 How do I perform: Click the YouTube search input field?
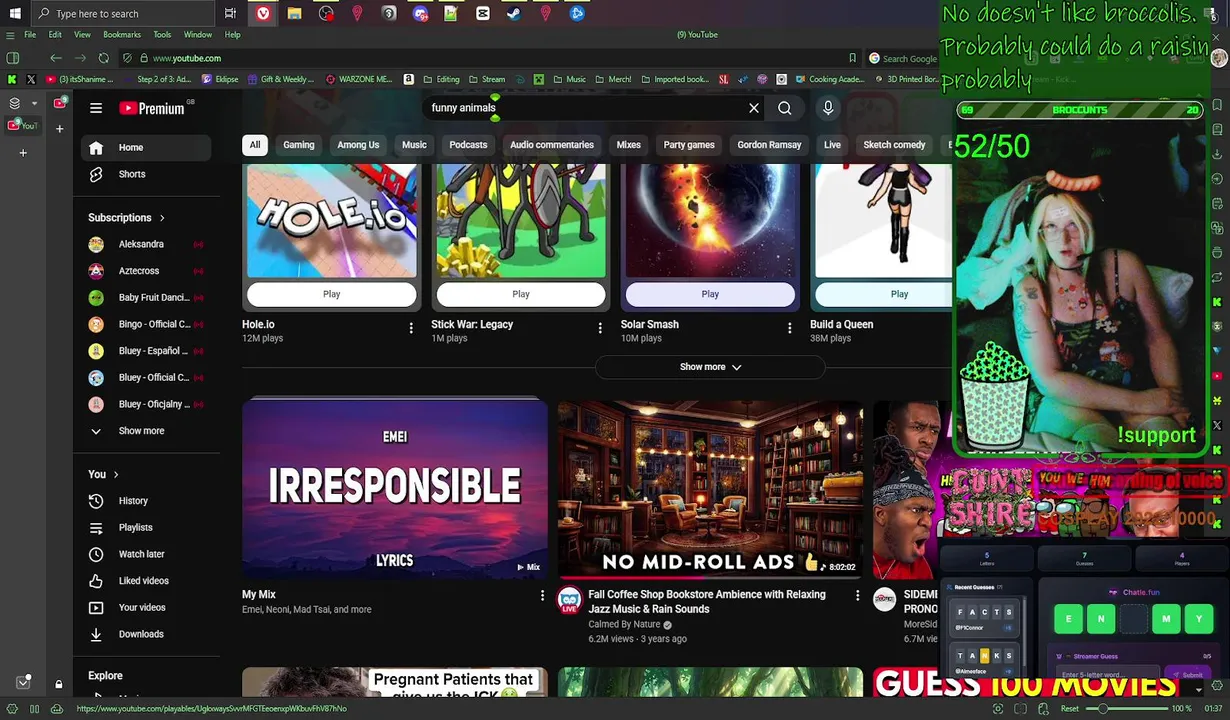pos(585,108)
